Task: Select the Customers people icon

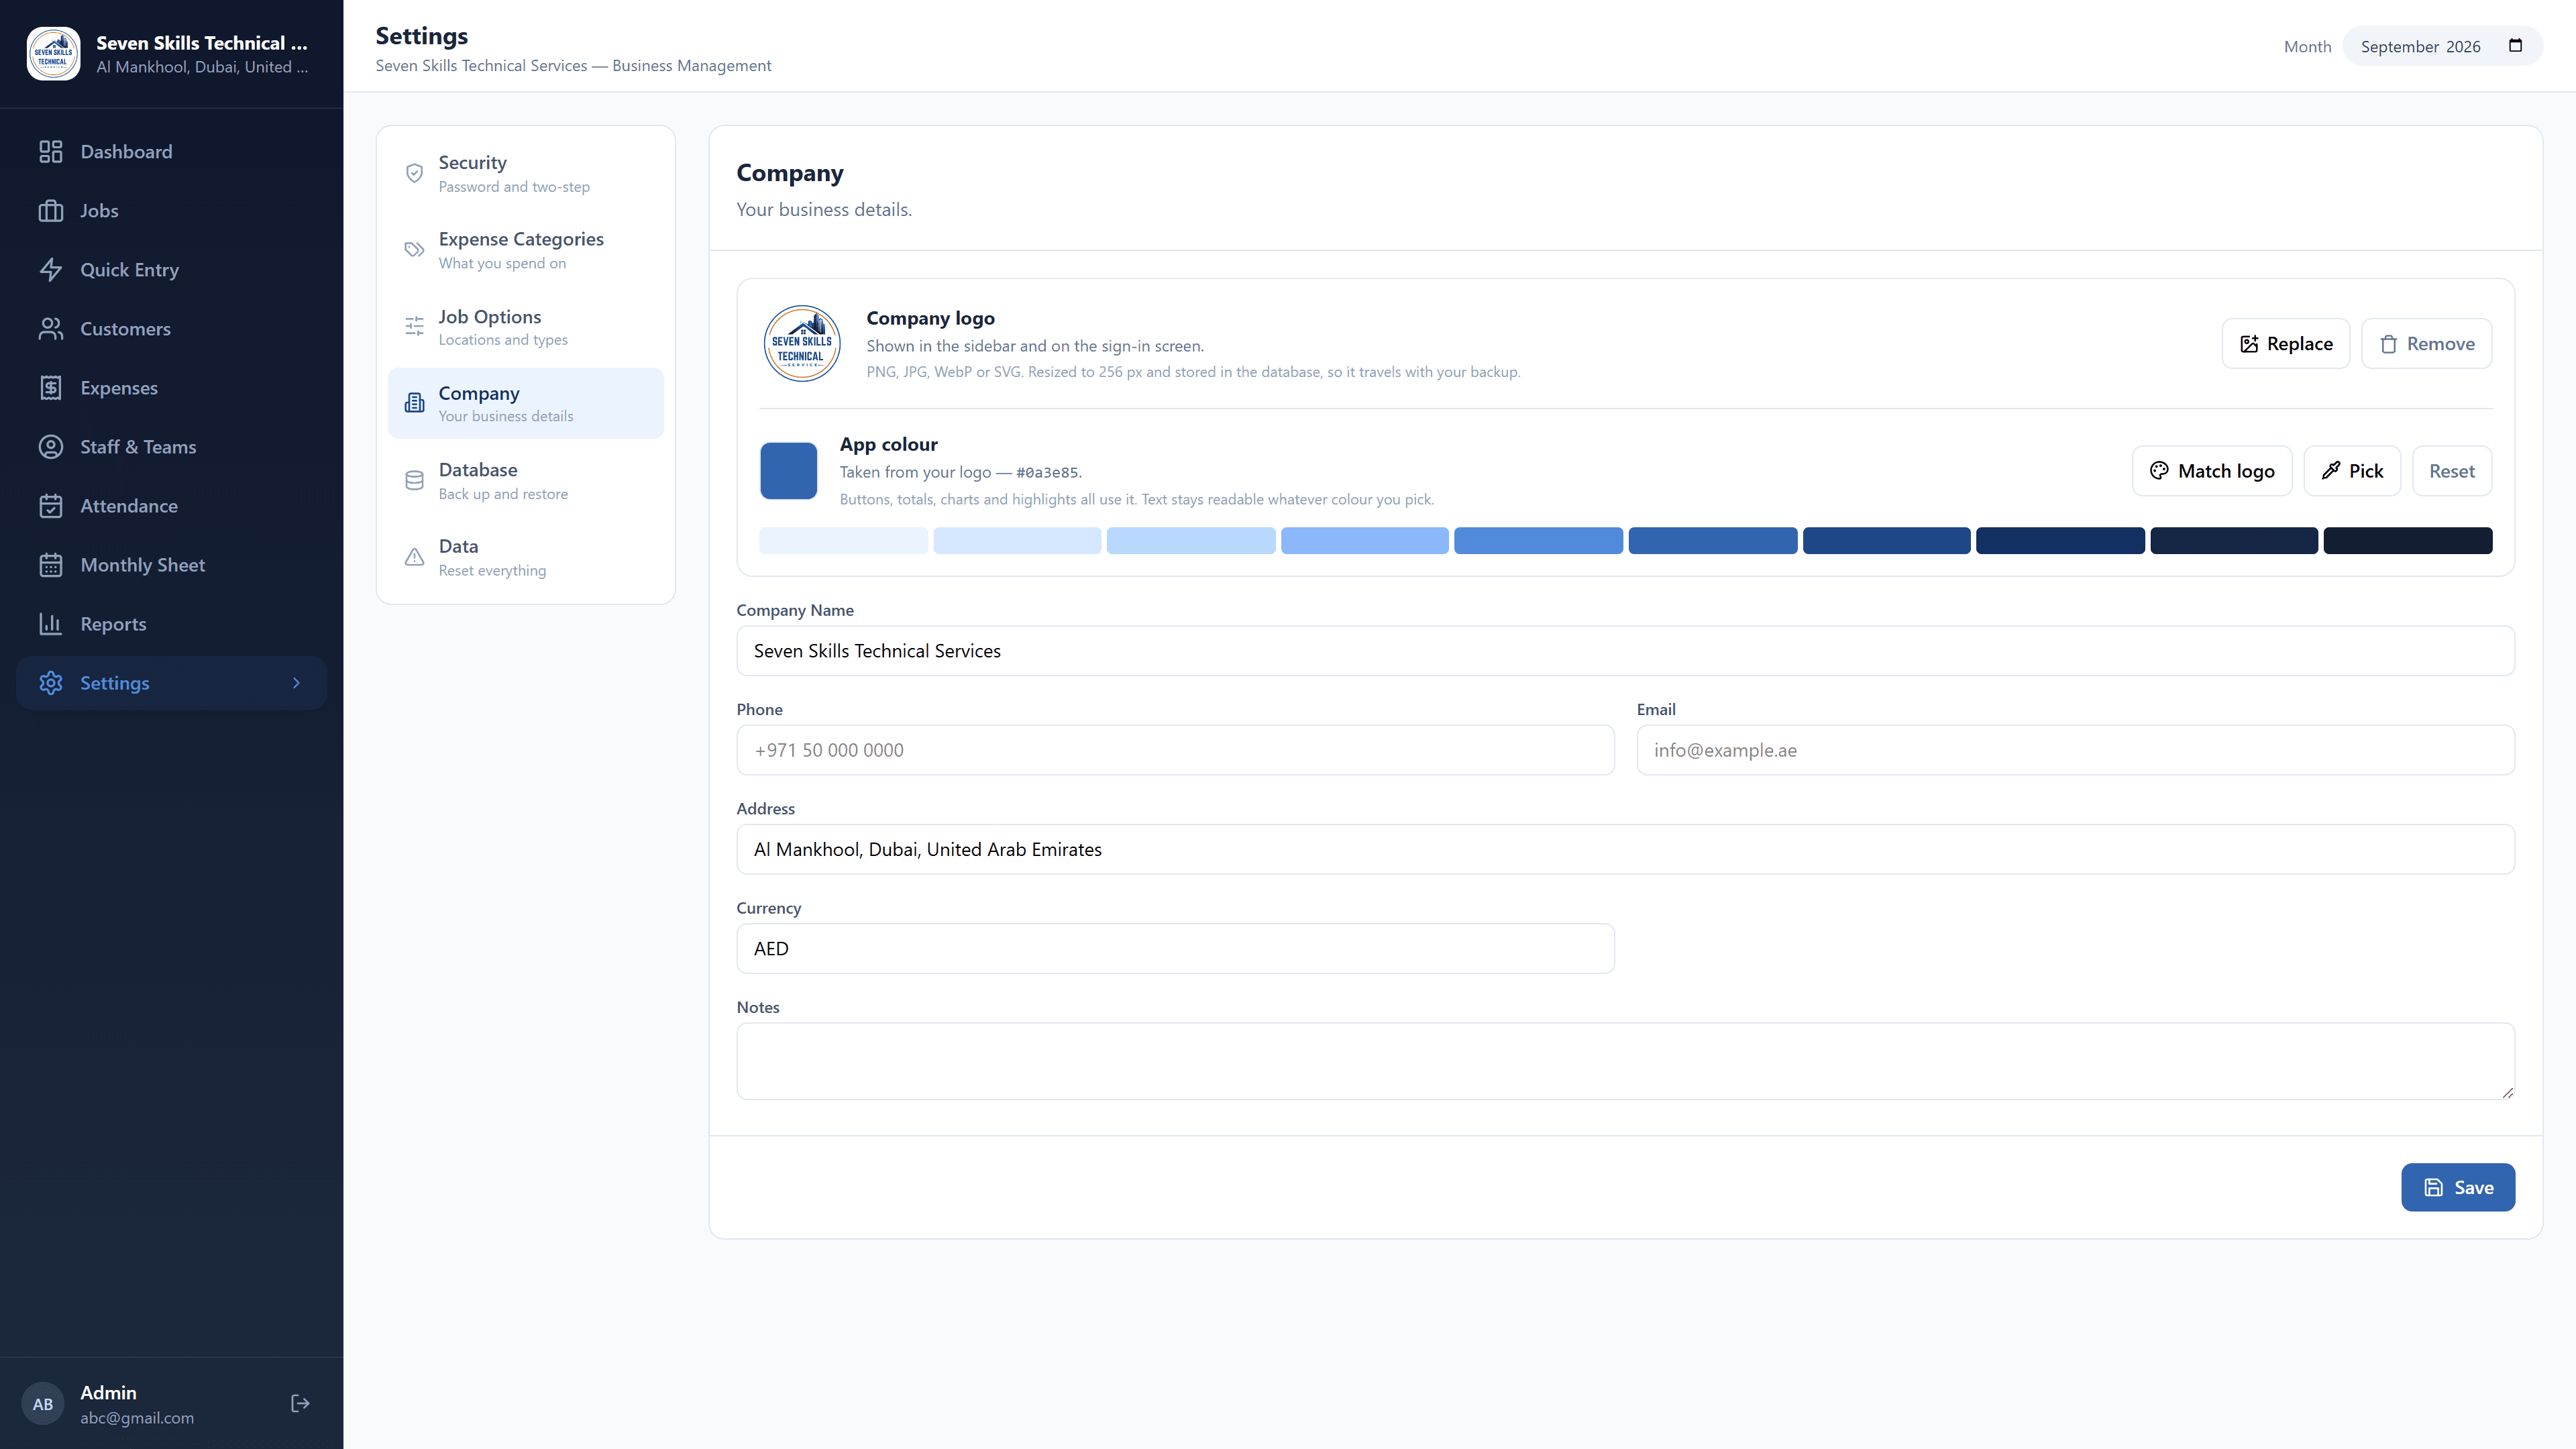Action: (x=51, y=329)
